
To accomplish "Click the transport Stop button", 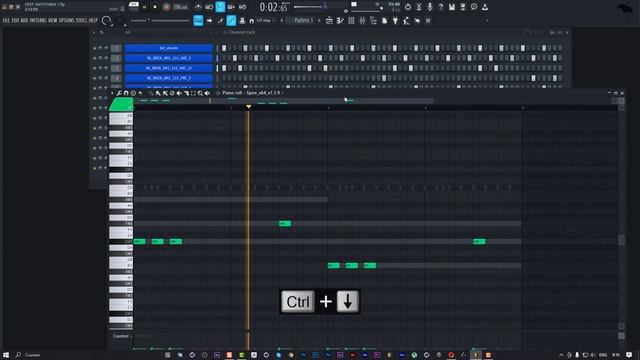I will (155, 7).
